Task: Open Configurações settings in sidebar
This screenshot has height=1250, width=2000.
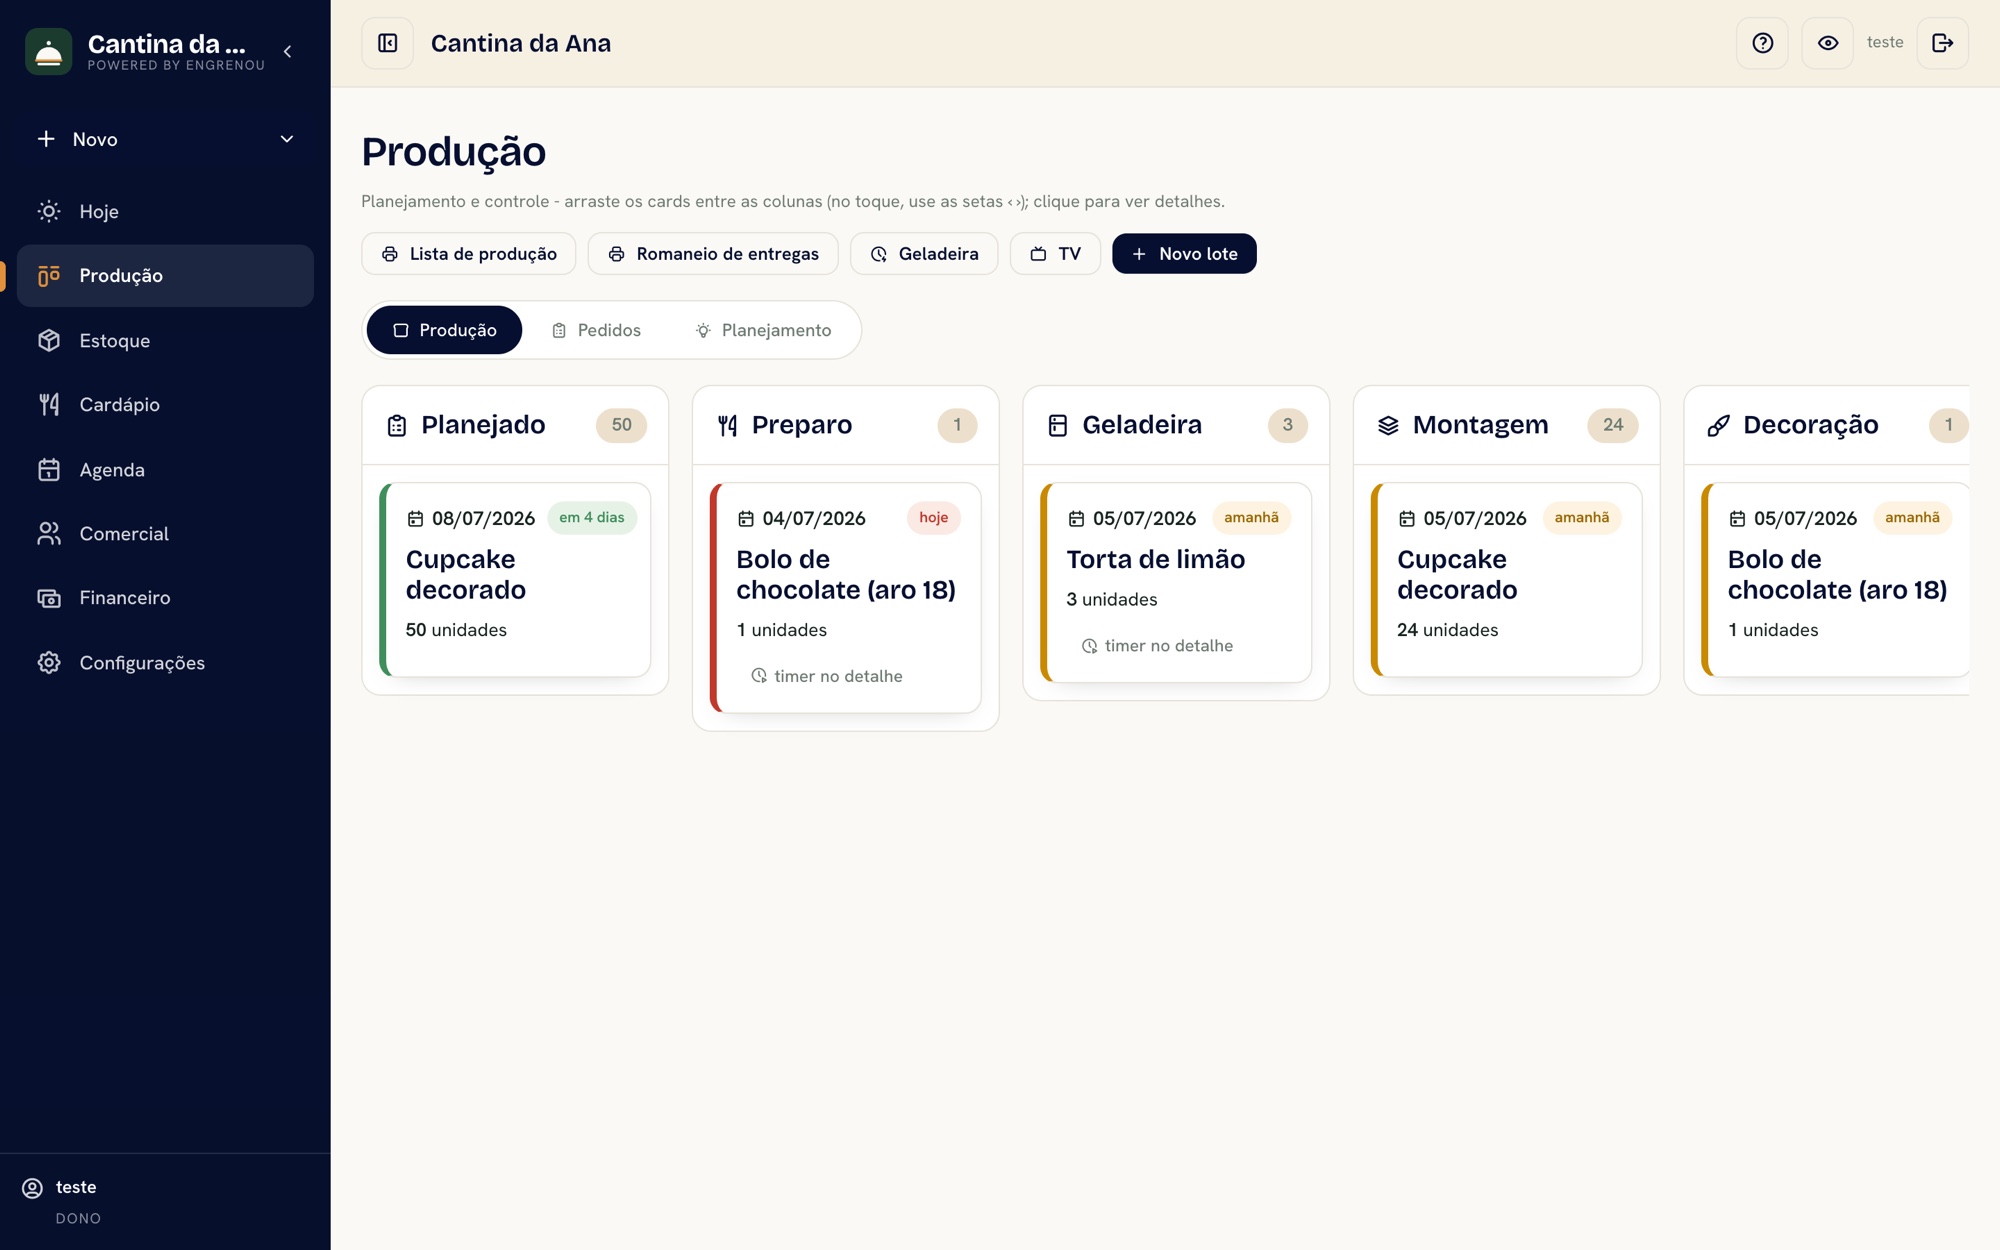Action: [165, 662]
